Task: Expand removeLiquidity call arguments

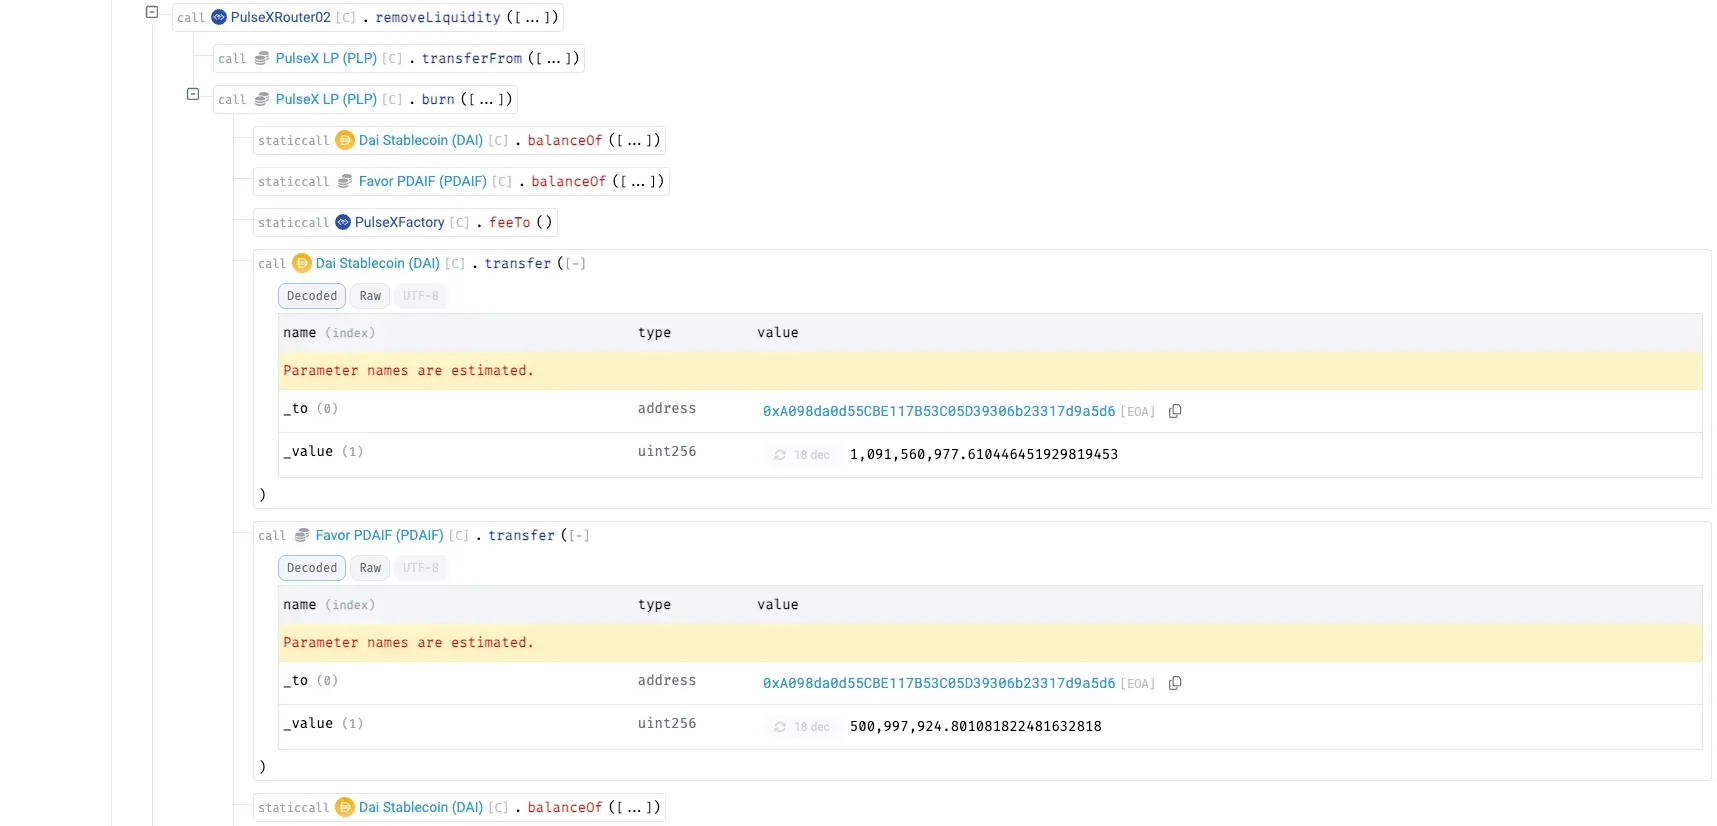Action: click(532, 17)
